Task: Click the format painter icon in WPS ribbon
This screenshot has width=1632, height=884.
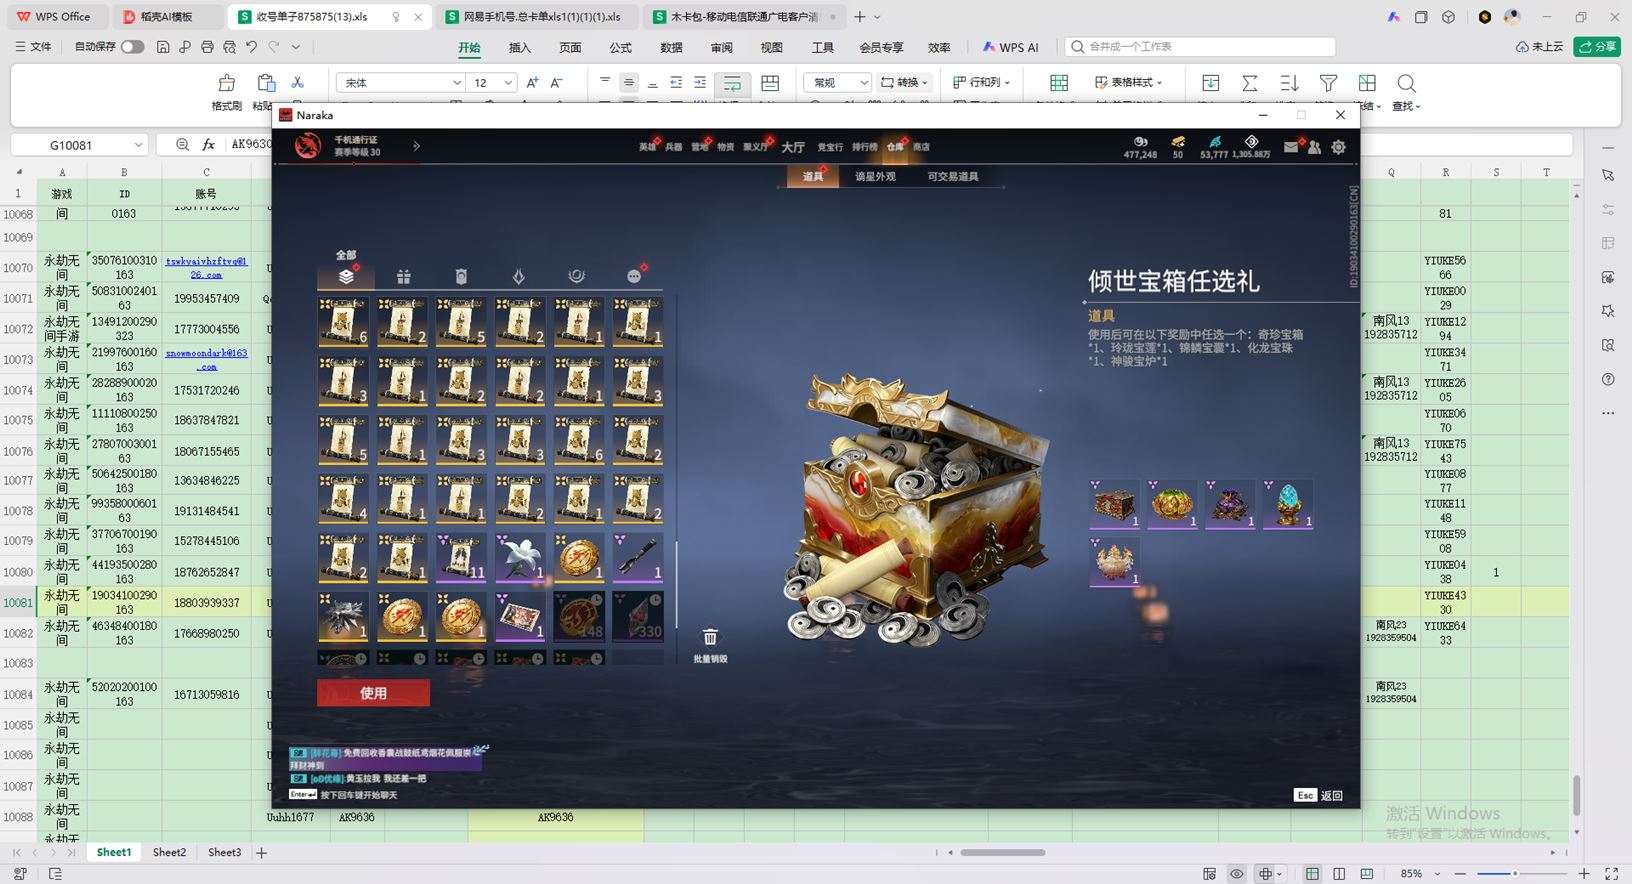Action: (227, 83)
